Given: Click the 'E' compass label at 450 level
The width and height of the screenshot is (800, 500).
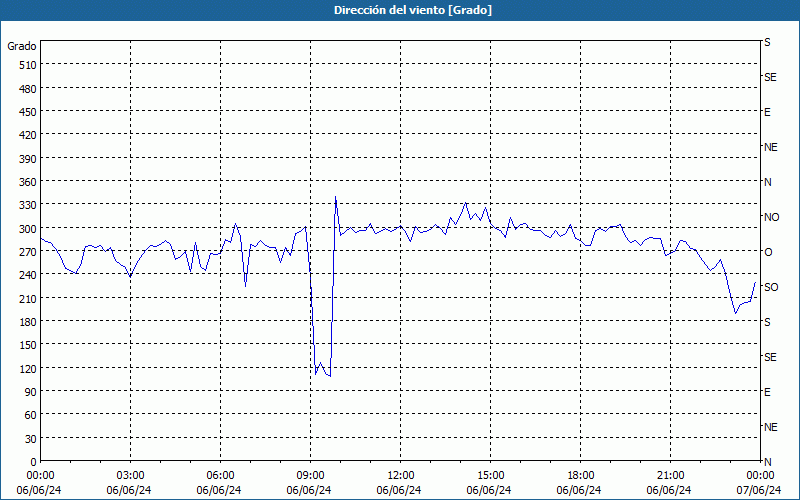Looking at the screenshot, I should [767, 112].
